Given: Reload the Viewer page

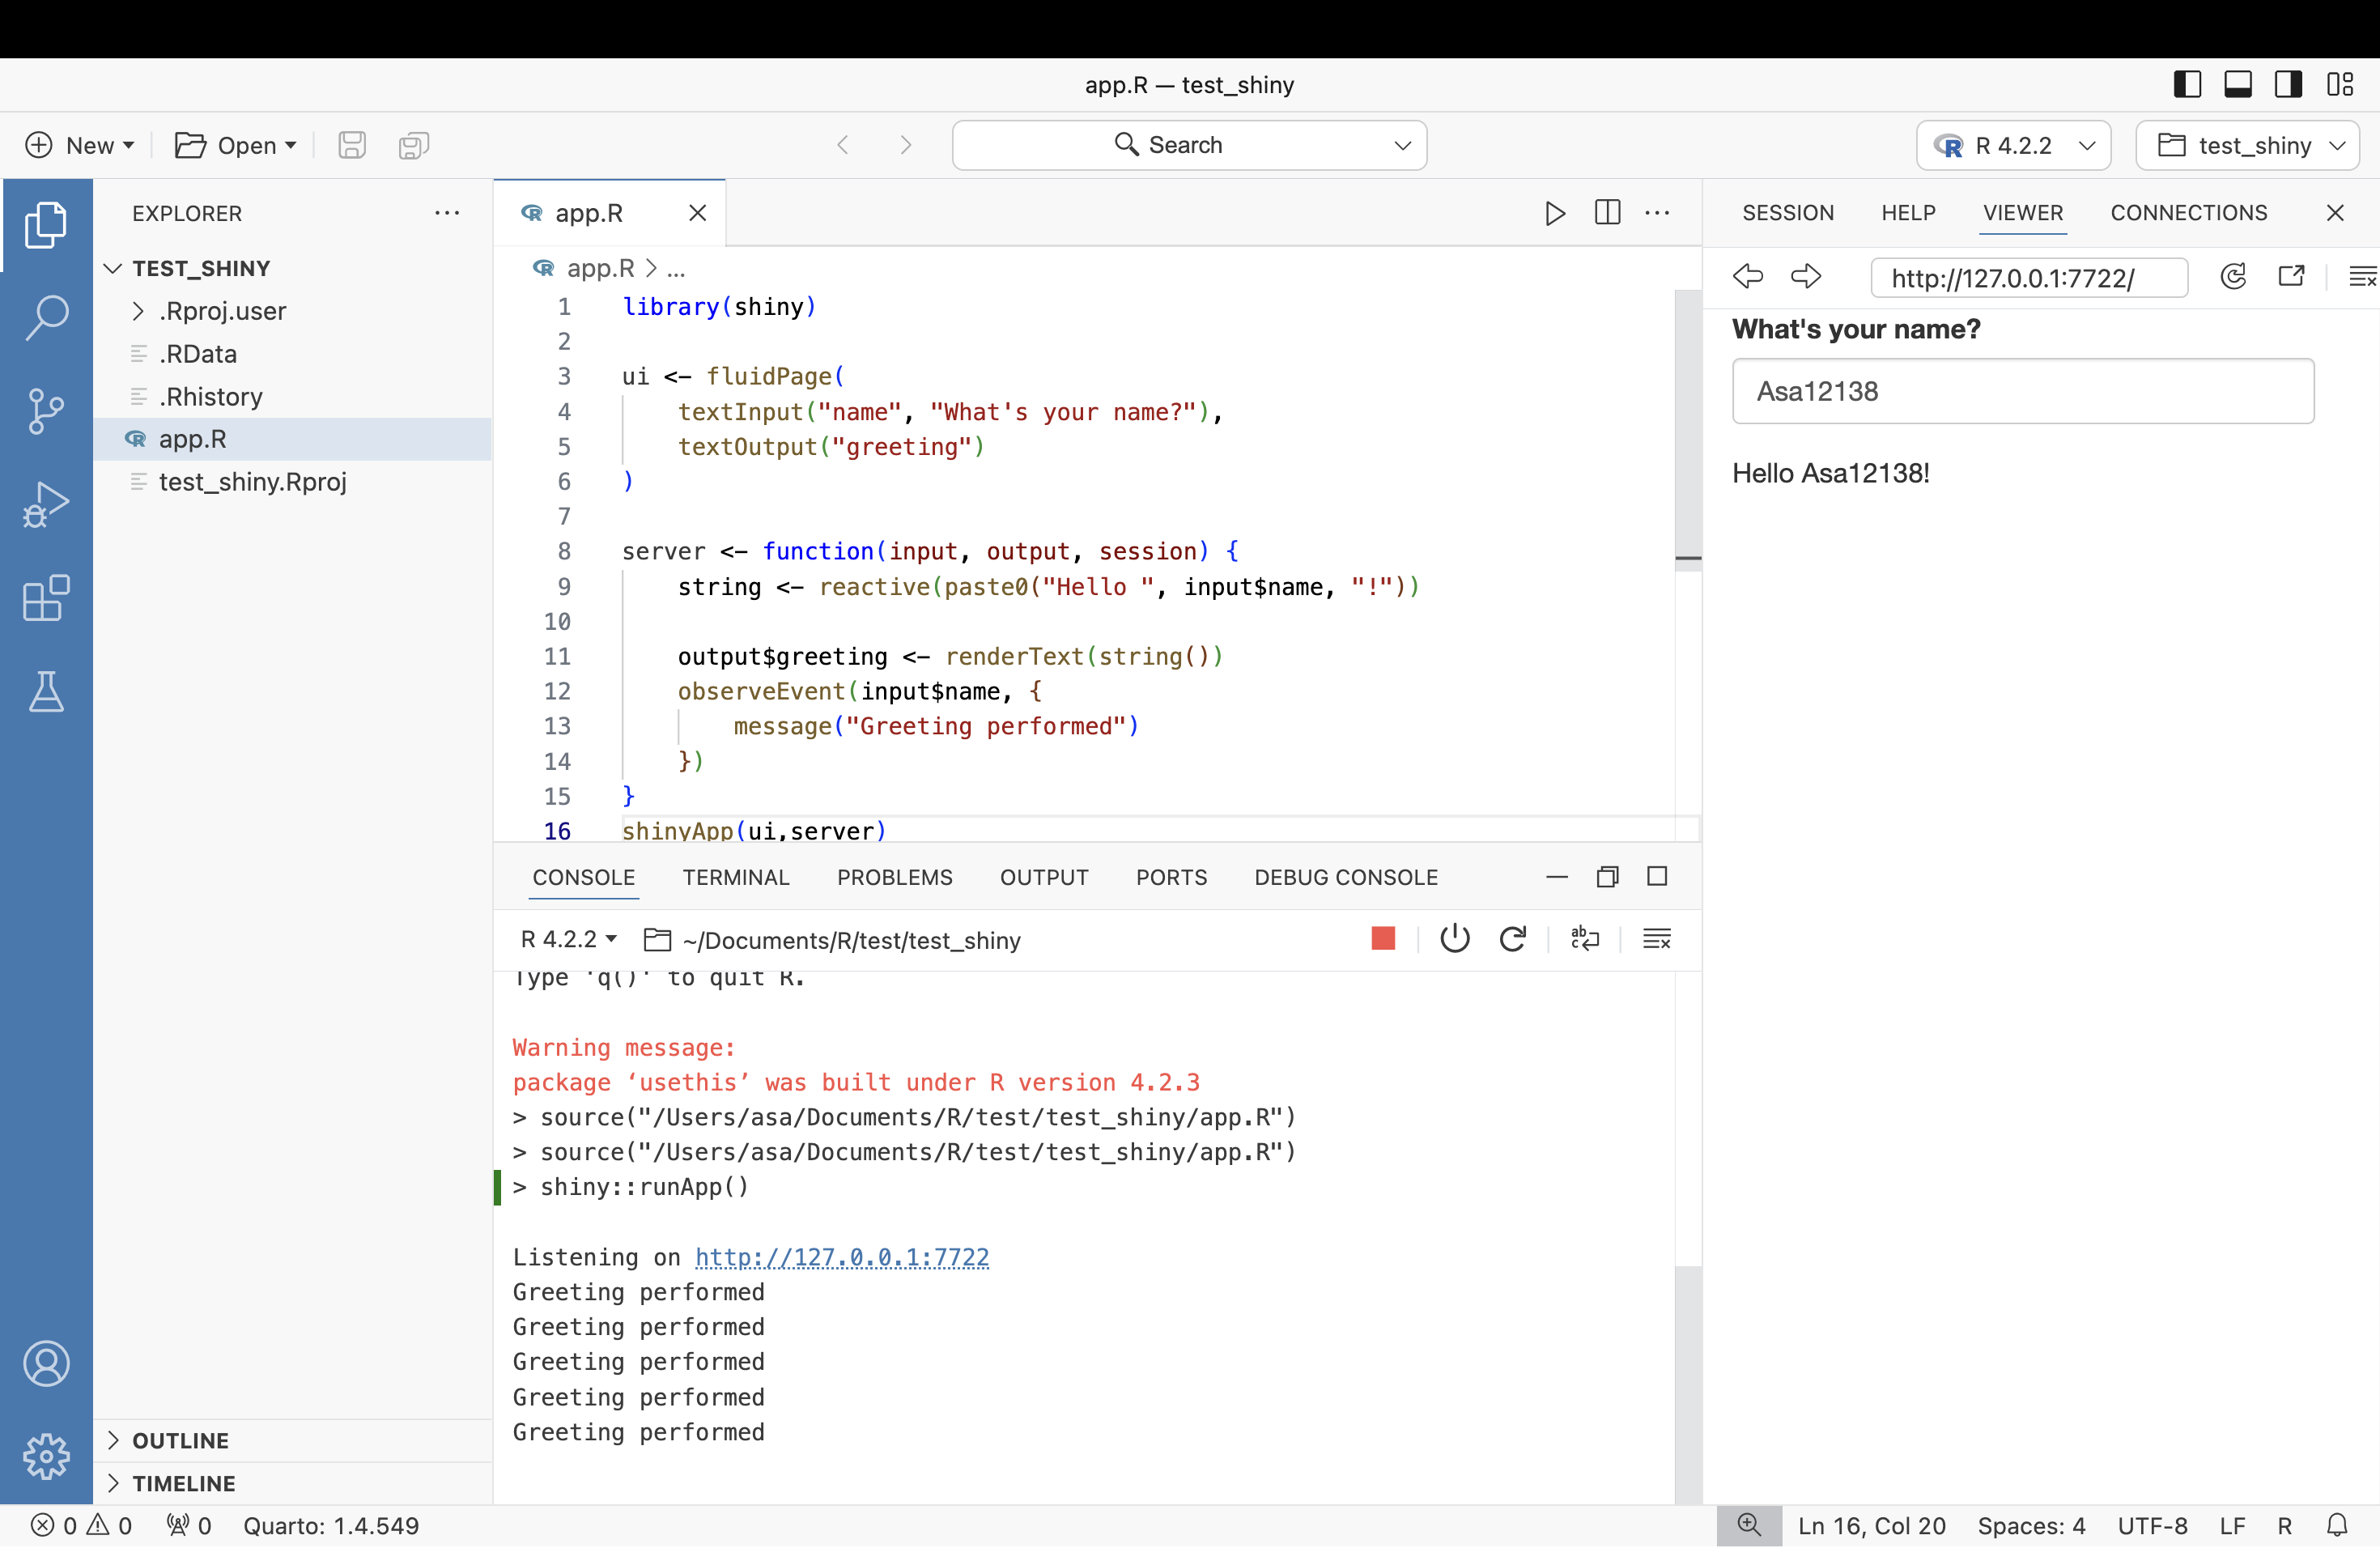Looking at the screenshot, I should click(2233, 276).
